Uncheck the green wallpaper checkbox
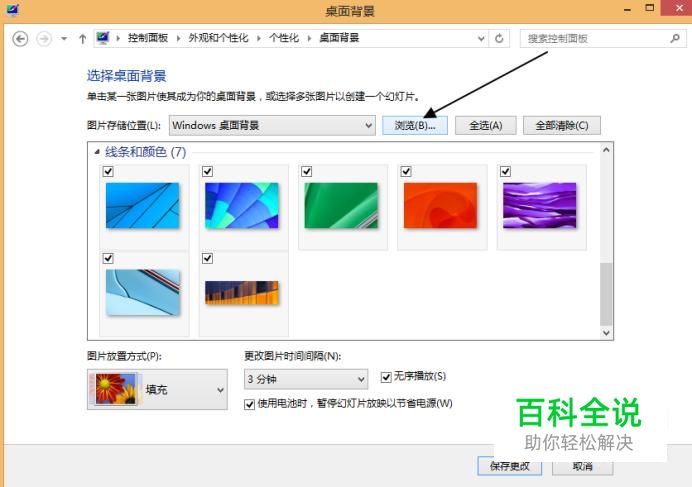Viewport: 692px width, 487px height. 307,171
